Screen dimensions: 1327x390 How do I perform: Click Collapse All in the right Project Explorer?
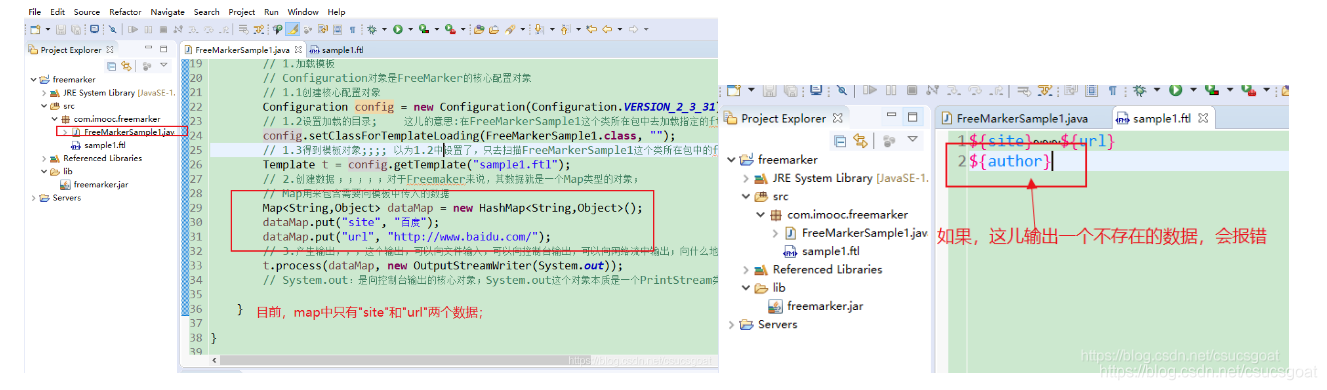pyautogui.click(x=840, y=141)
